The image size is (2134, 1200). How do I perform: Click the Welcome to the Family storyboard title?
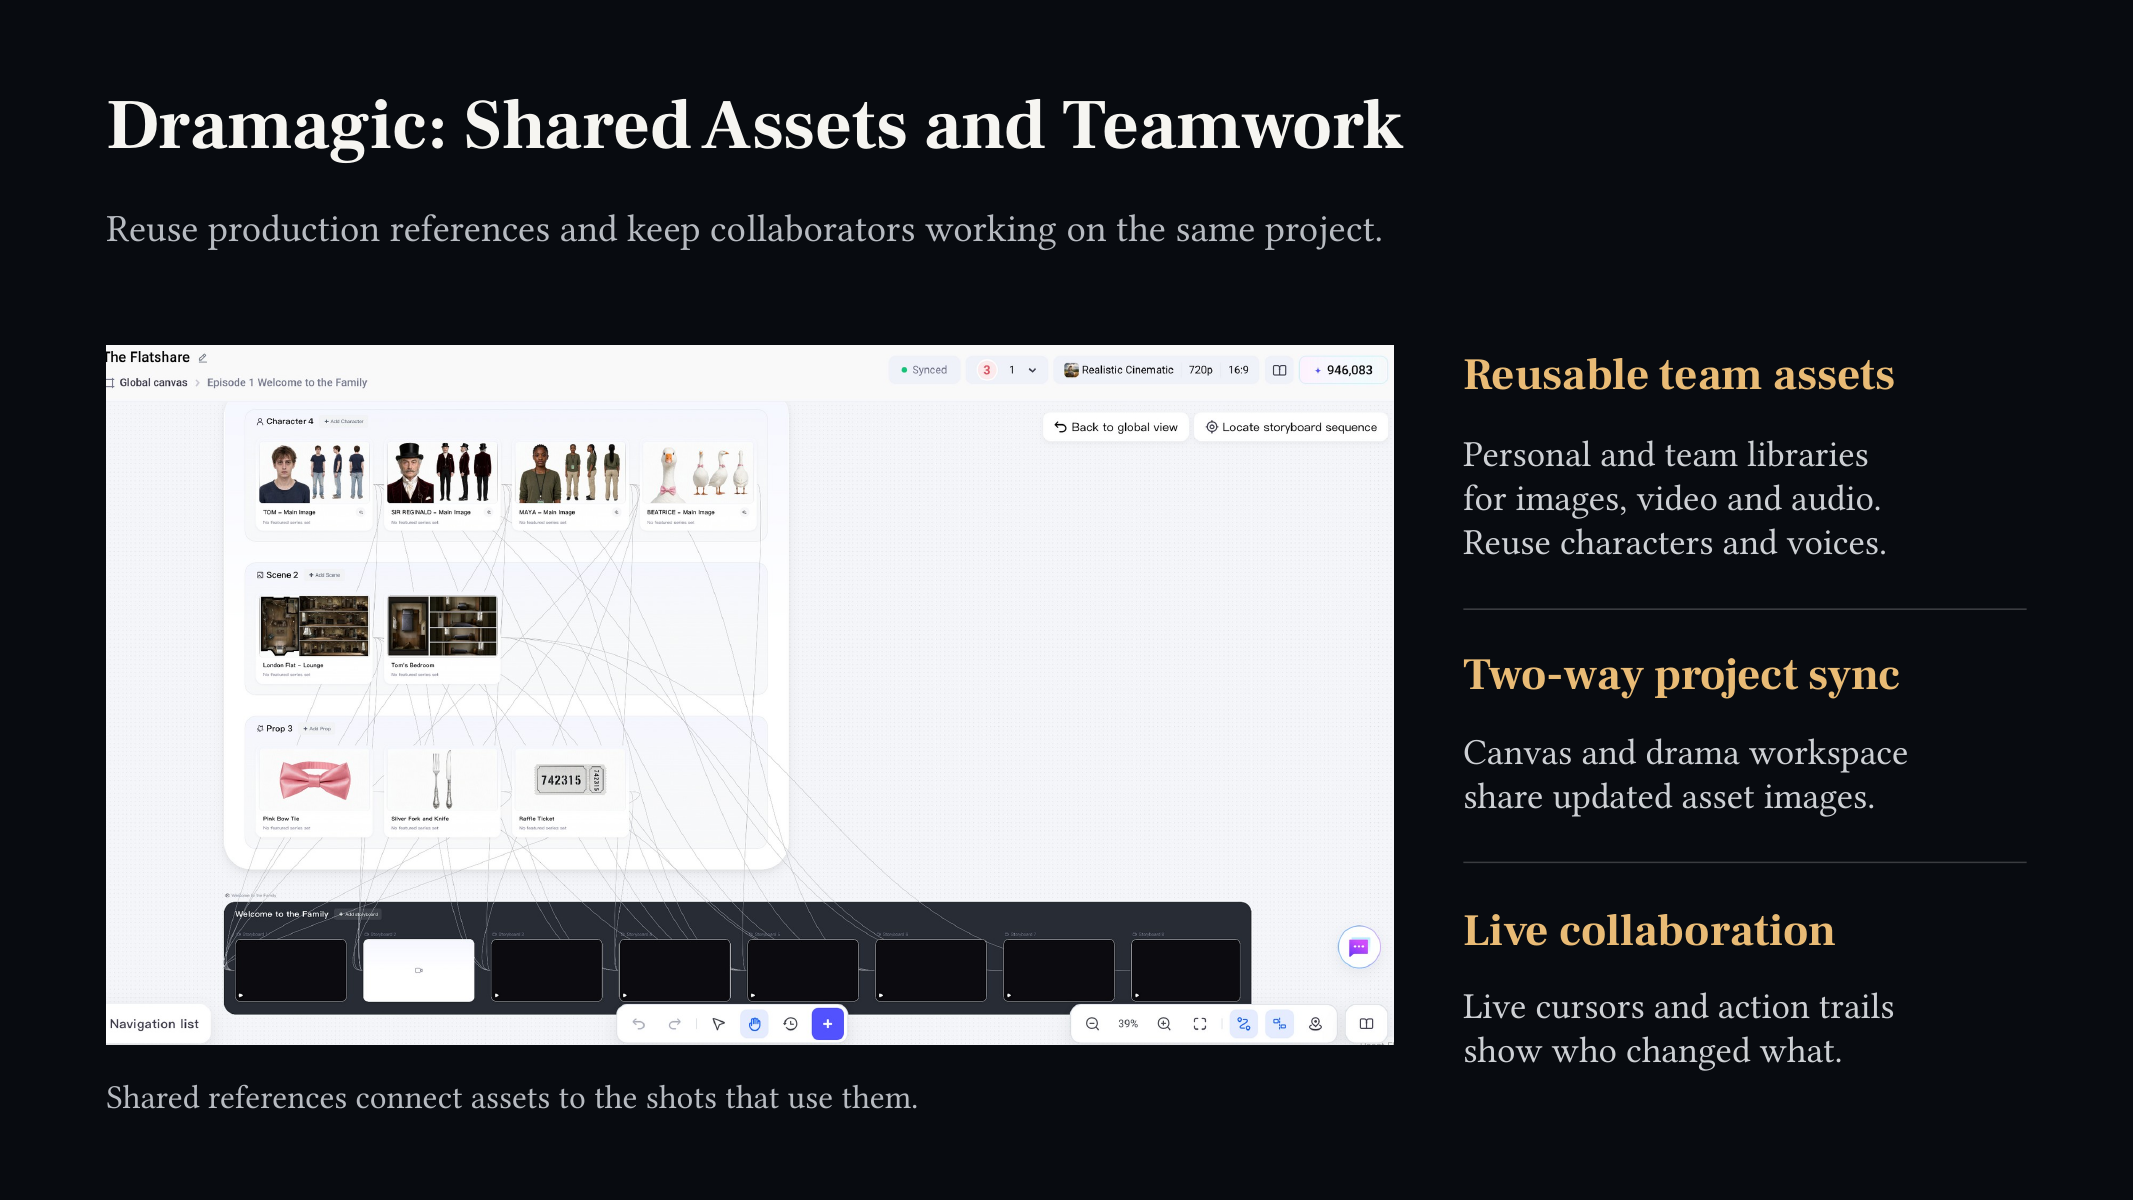pyautogui.click(x=281, y=914)
